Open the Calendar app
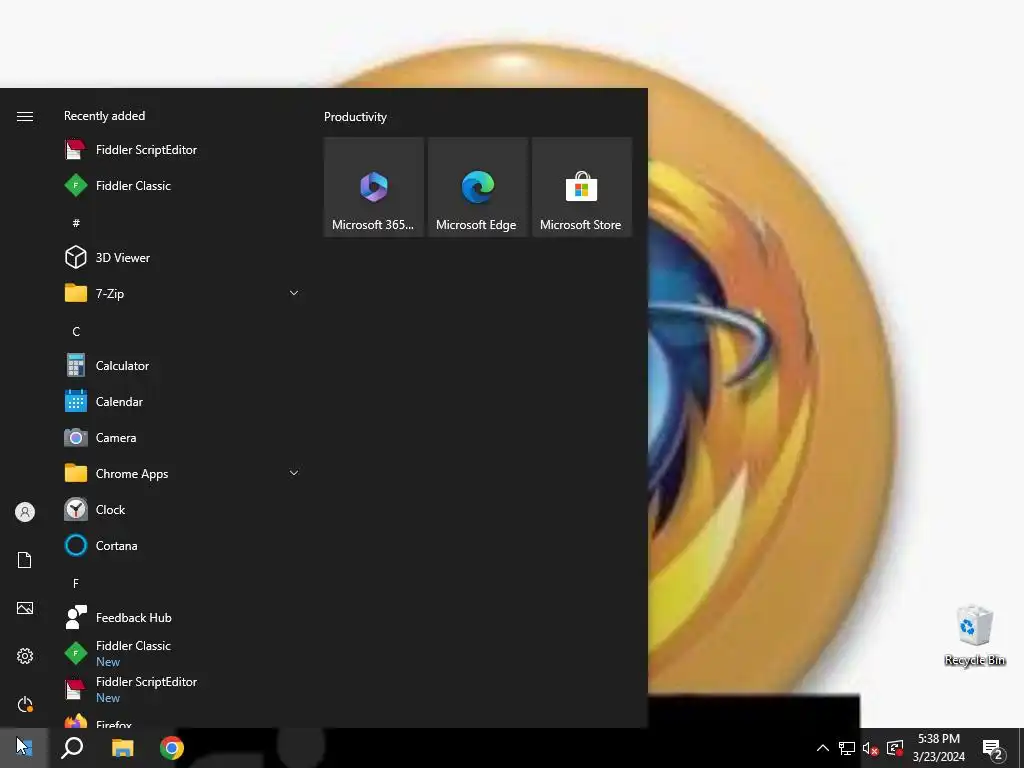 click(183, 402)
